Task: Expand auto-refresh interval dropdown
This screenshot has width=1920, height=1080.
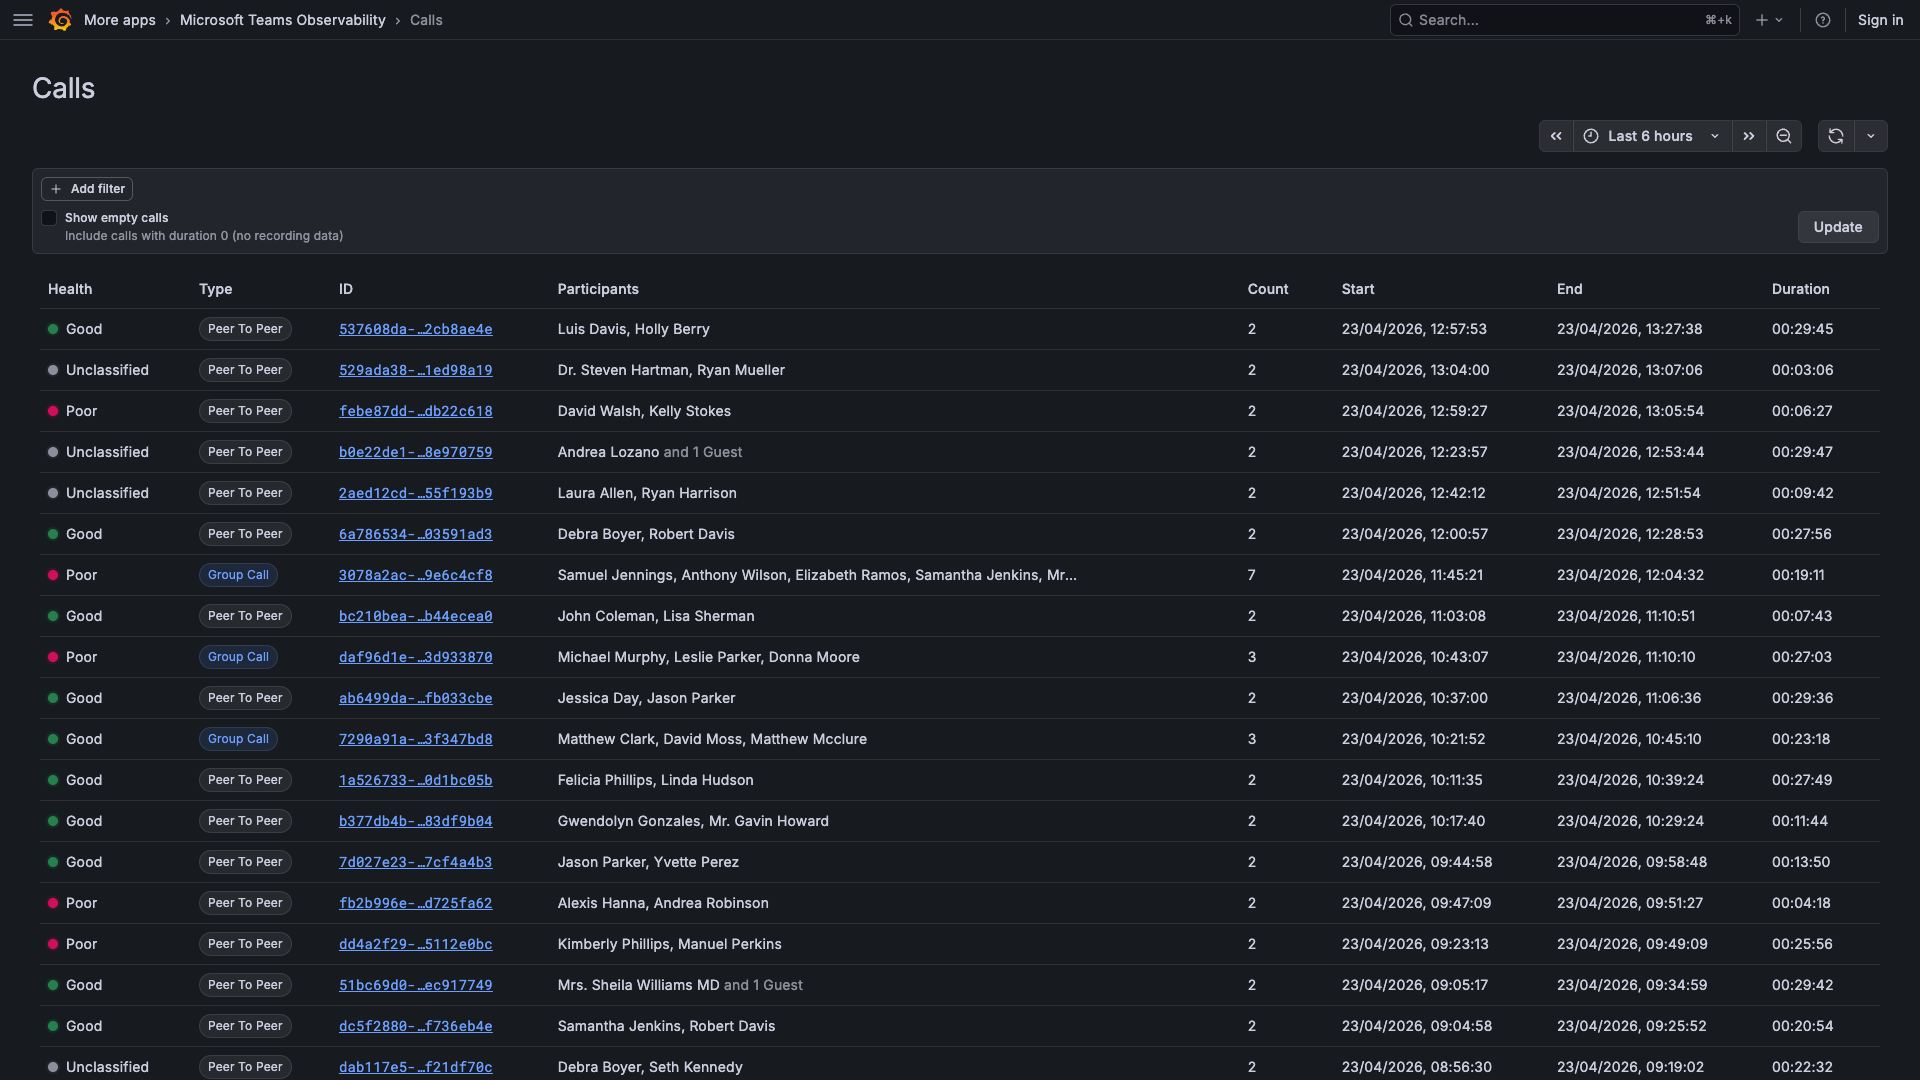Action: (x=1871, y=136)
